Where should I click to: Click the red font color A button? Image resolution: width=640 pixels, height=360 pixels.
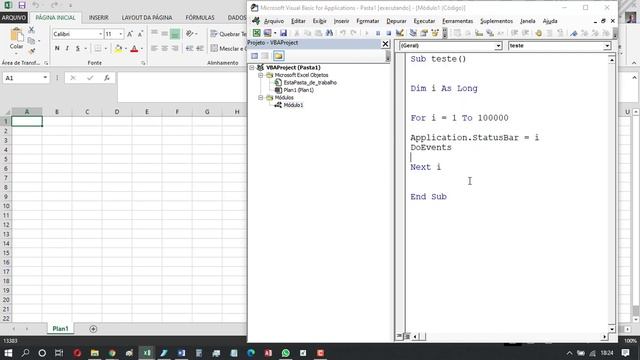pos(134,49)
